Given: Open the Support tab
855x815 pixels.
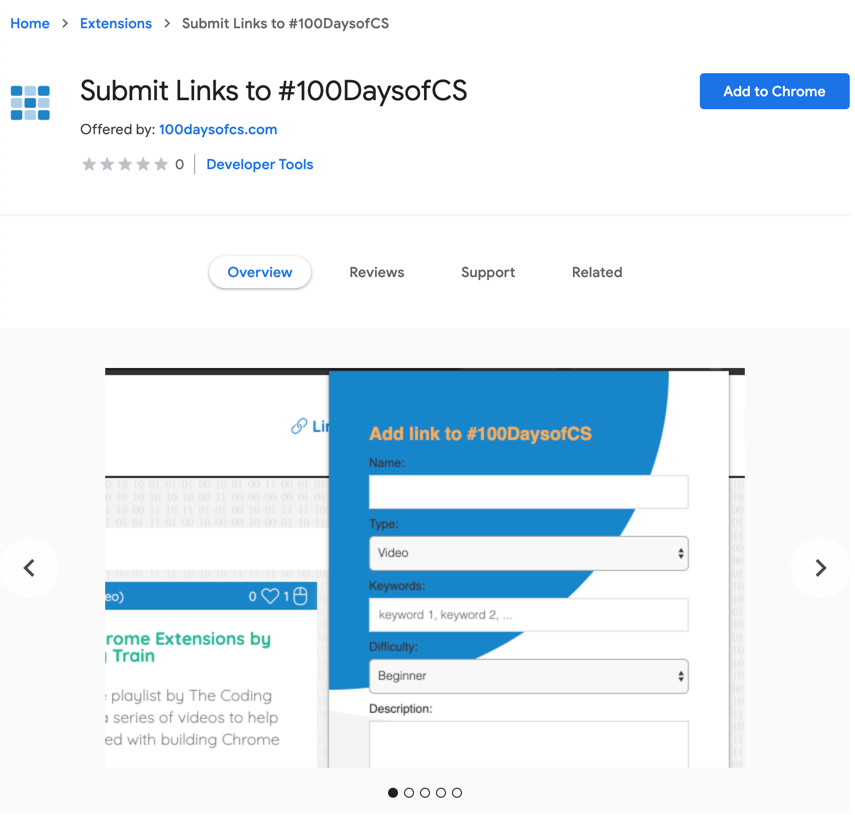Looking at the screenshot, I should [488, 272].
